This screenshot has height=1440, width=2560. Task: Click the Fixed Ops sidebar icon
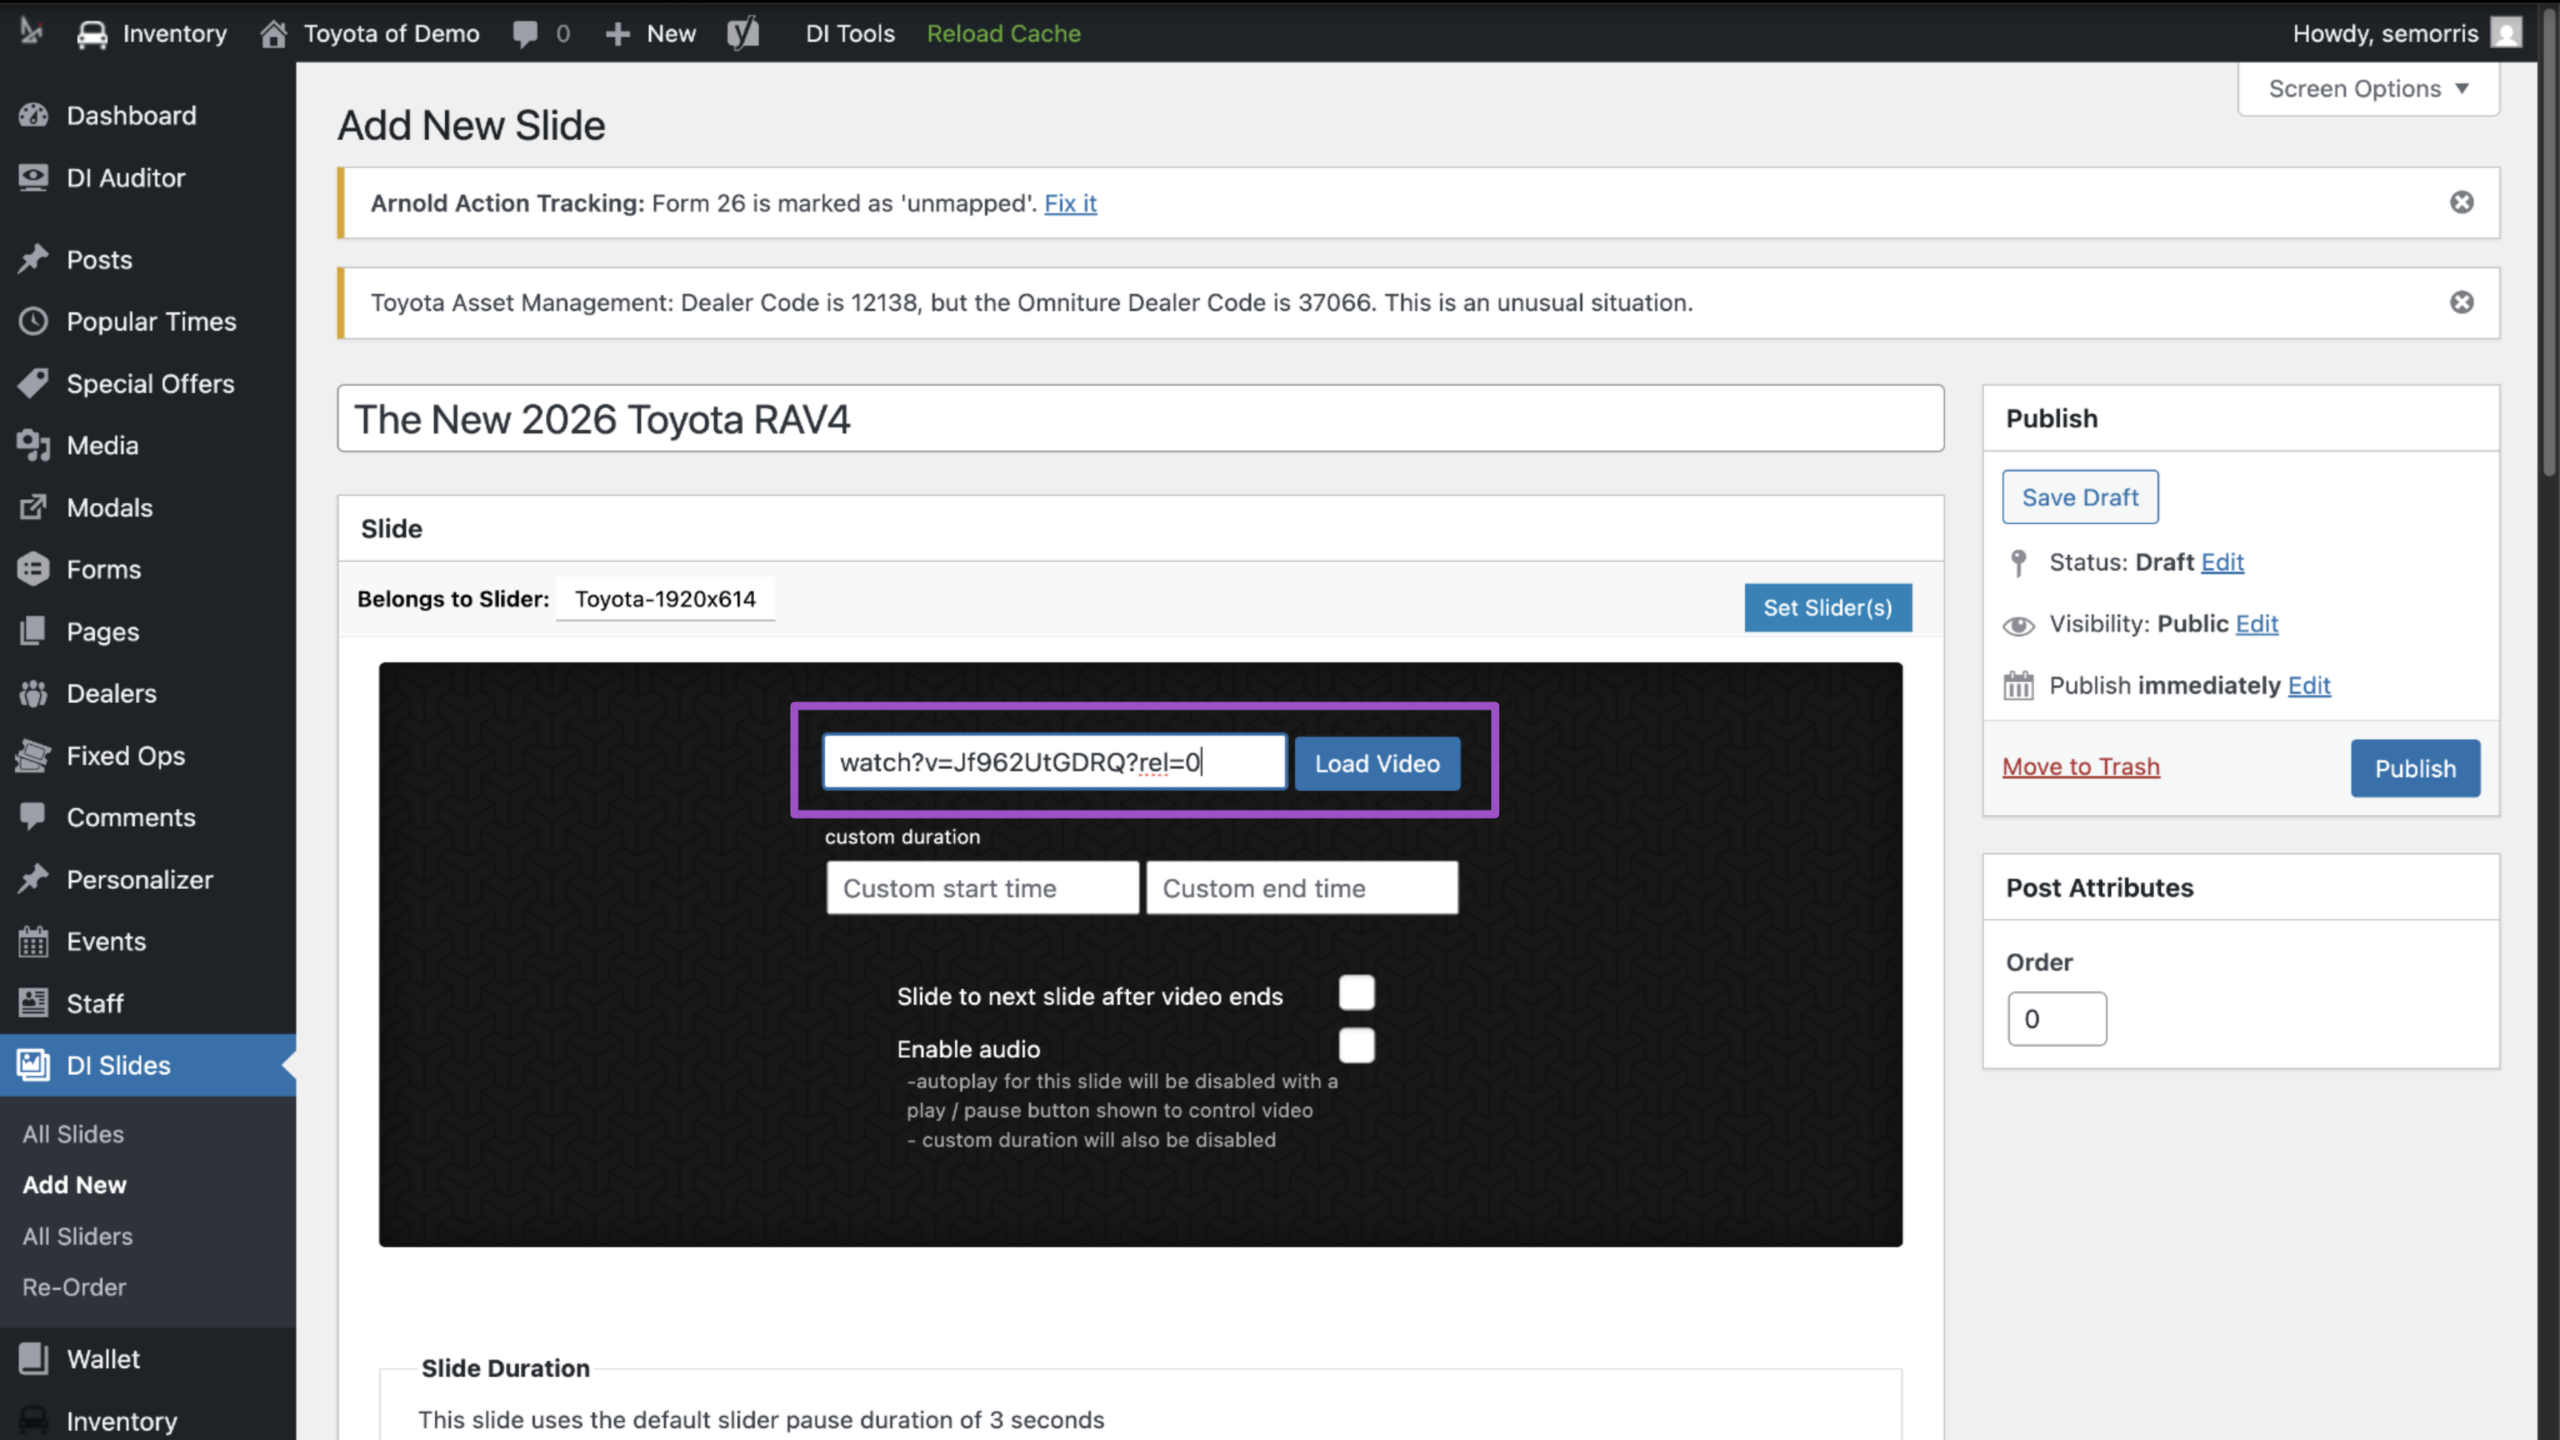[33, 755]
